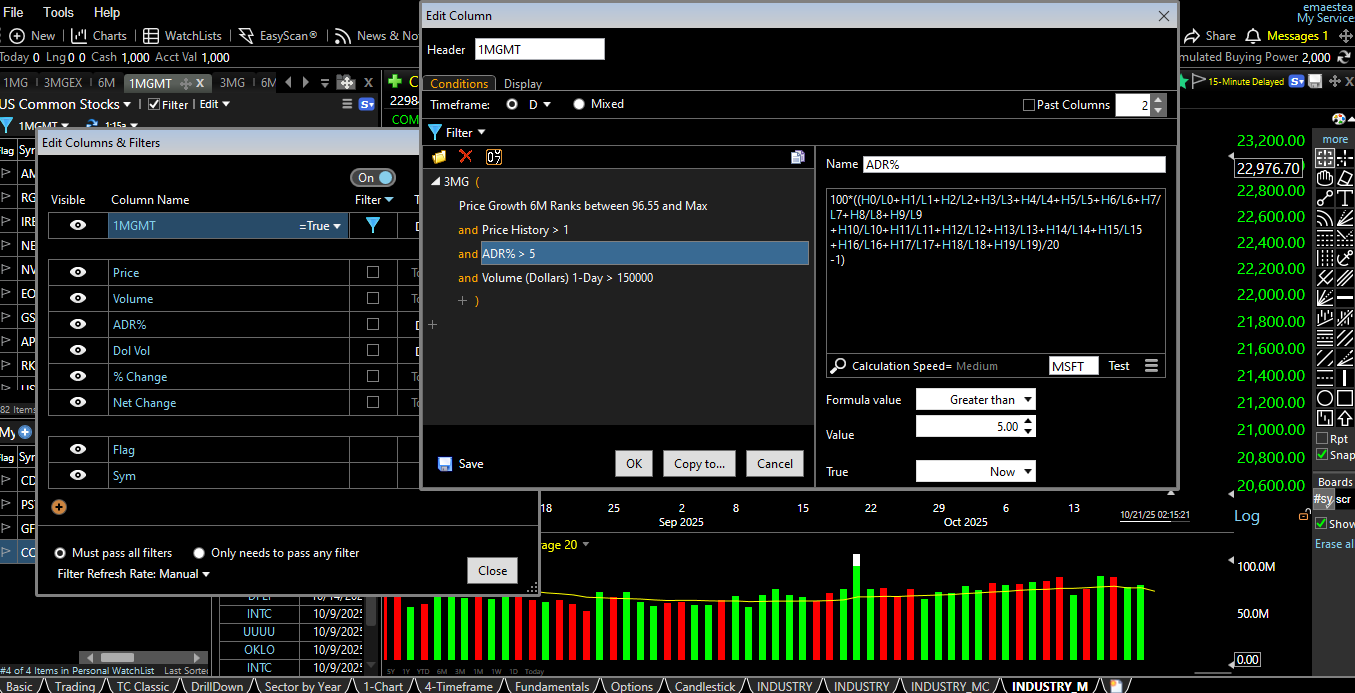Launch EasyScan from the toolbar
The image size is (1355, 693).
(x=277, y=35)
